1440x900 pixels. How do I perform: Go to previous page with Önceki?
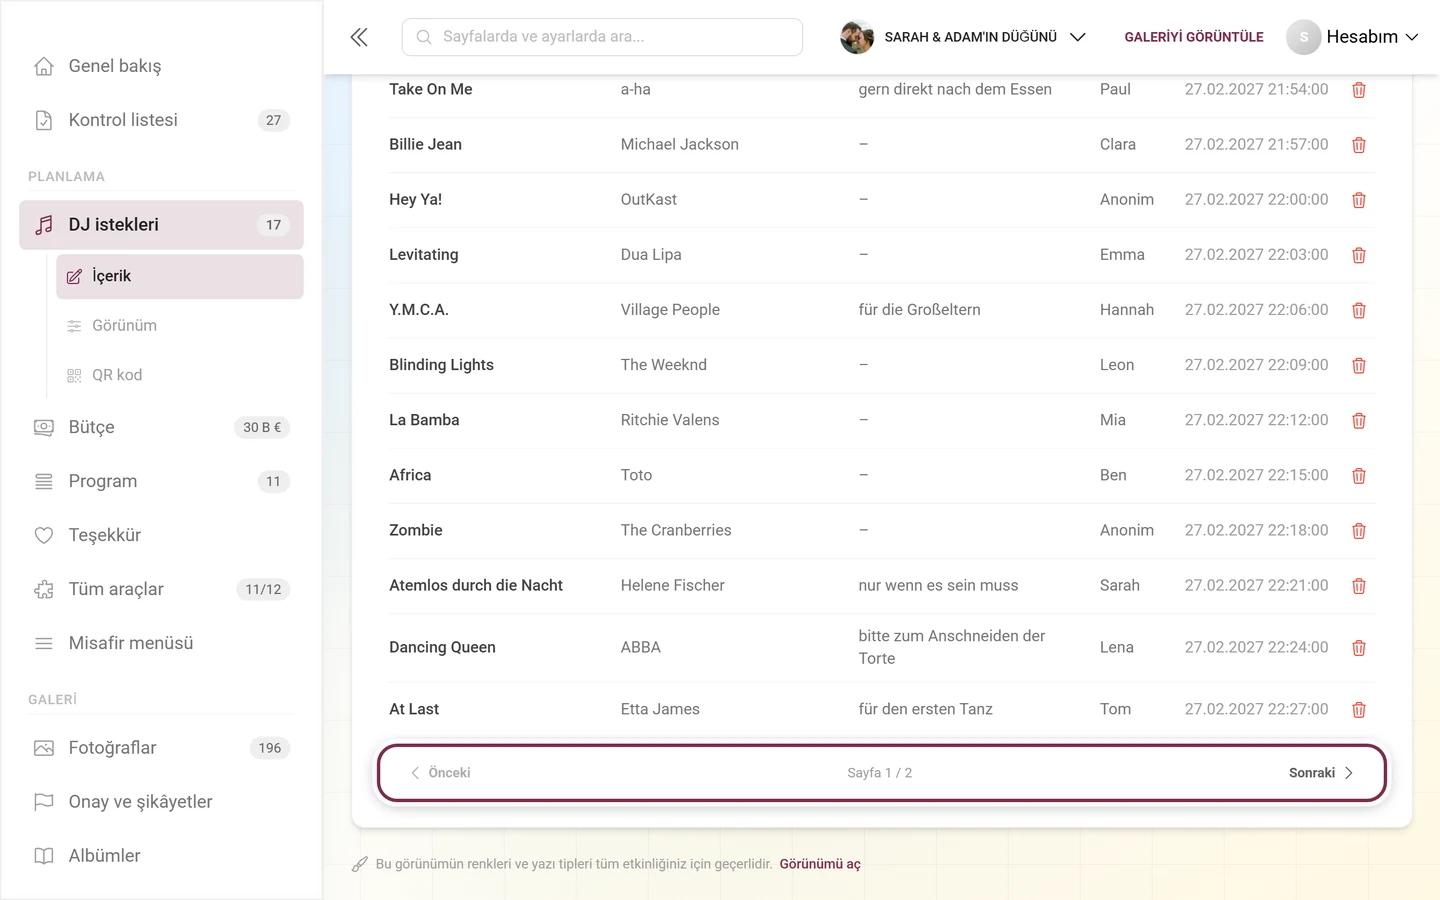[x=440, y=773]
